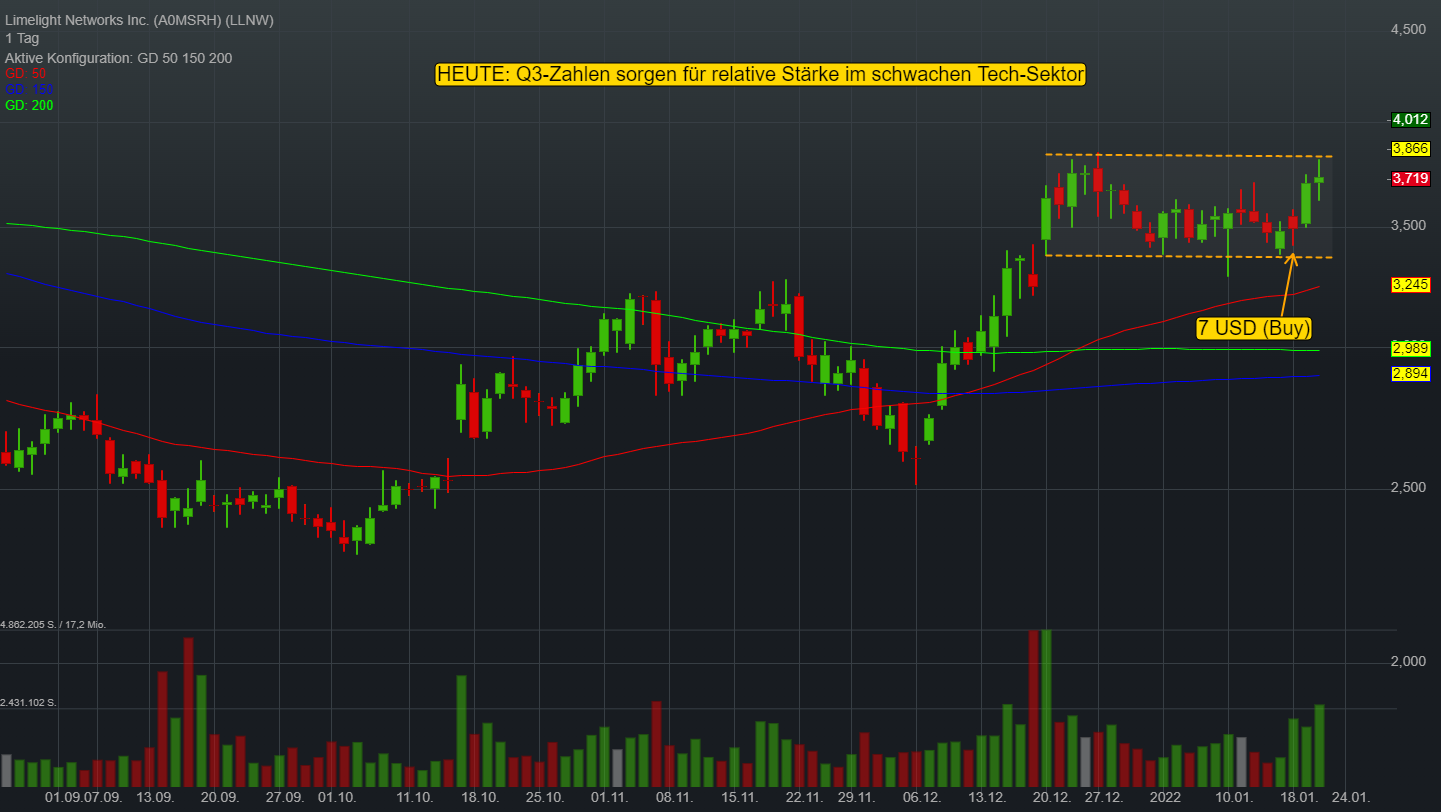Click the 20.12. date on time axis
1441x812 pixels.
pos(1052,798)
